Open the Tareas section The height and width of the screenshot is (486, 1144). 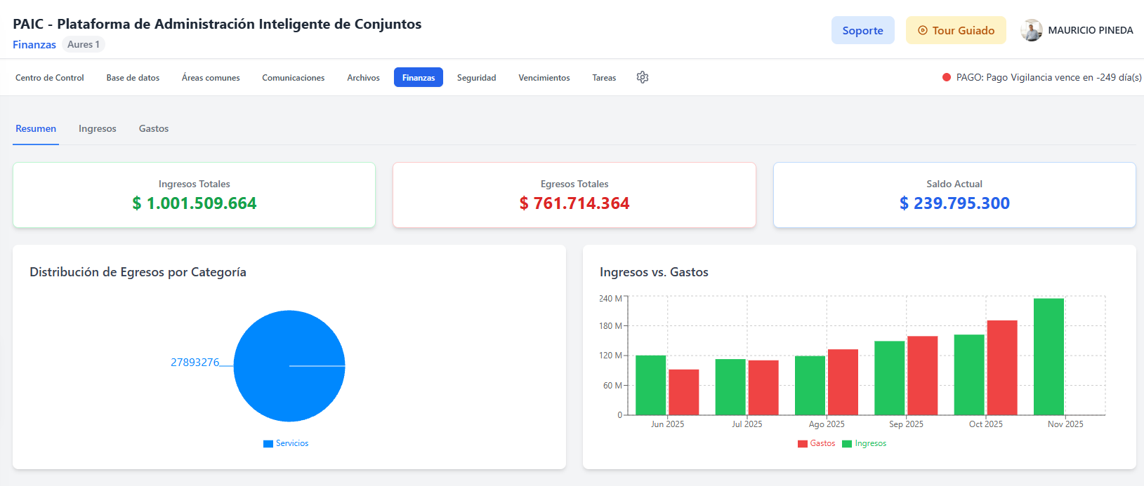[x=604, y=77]
